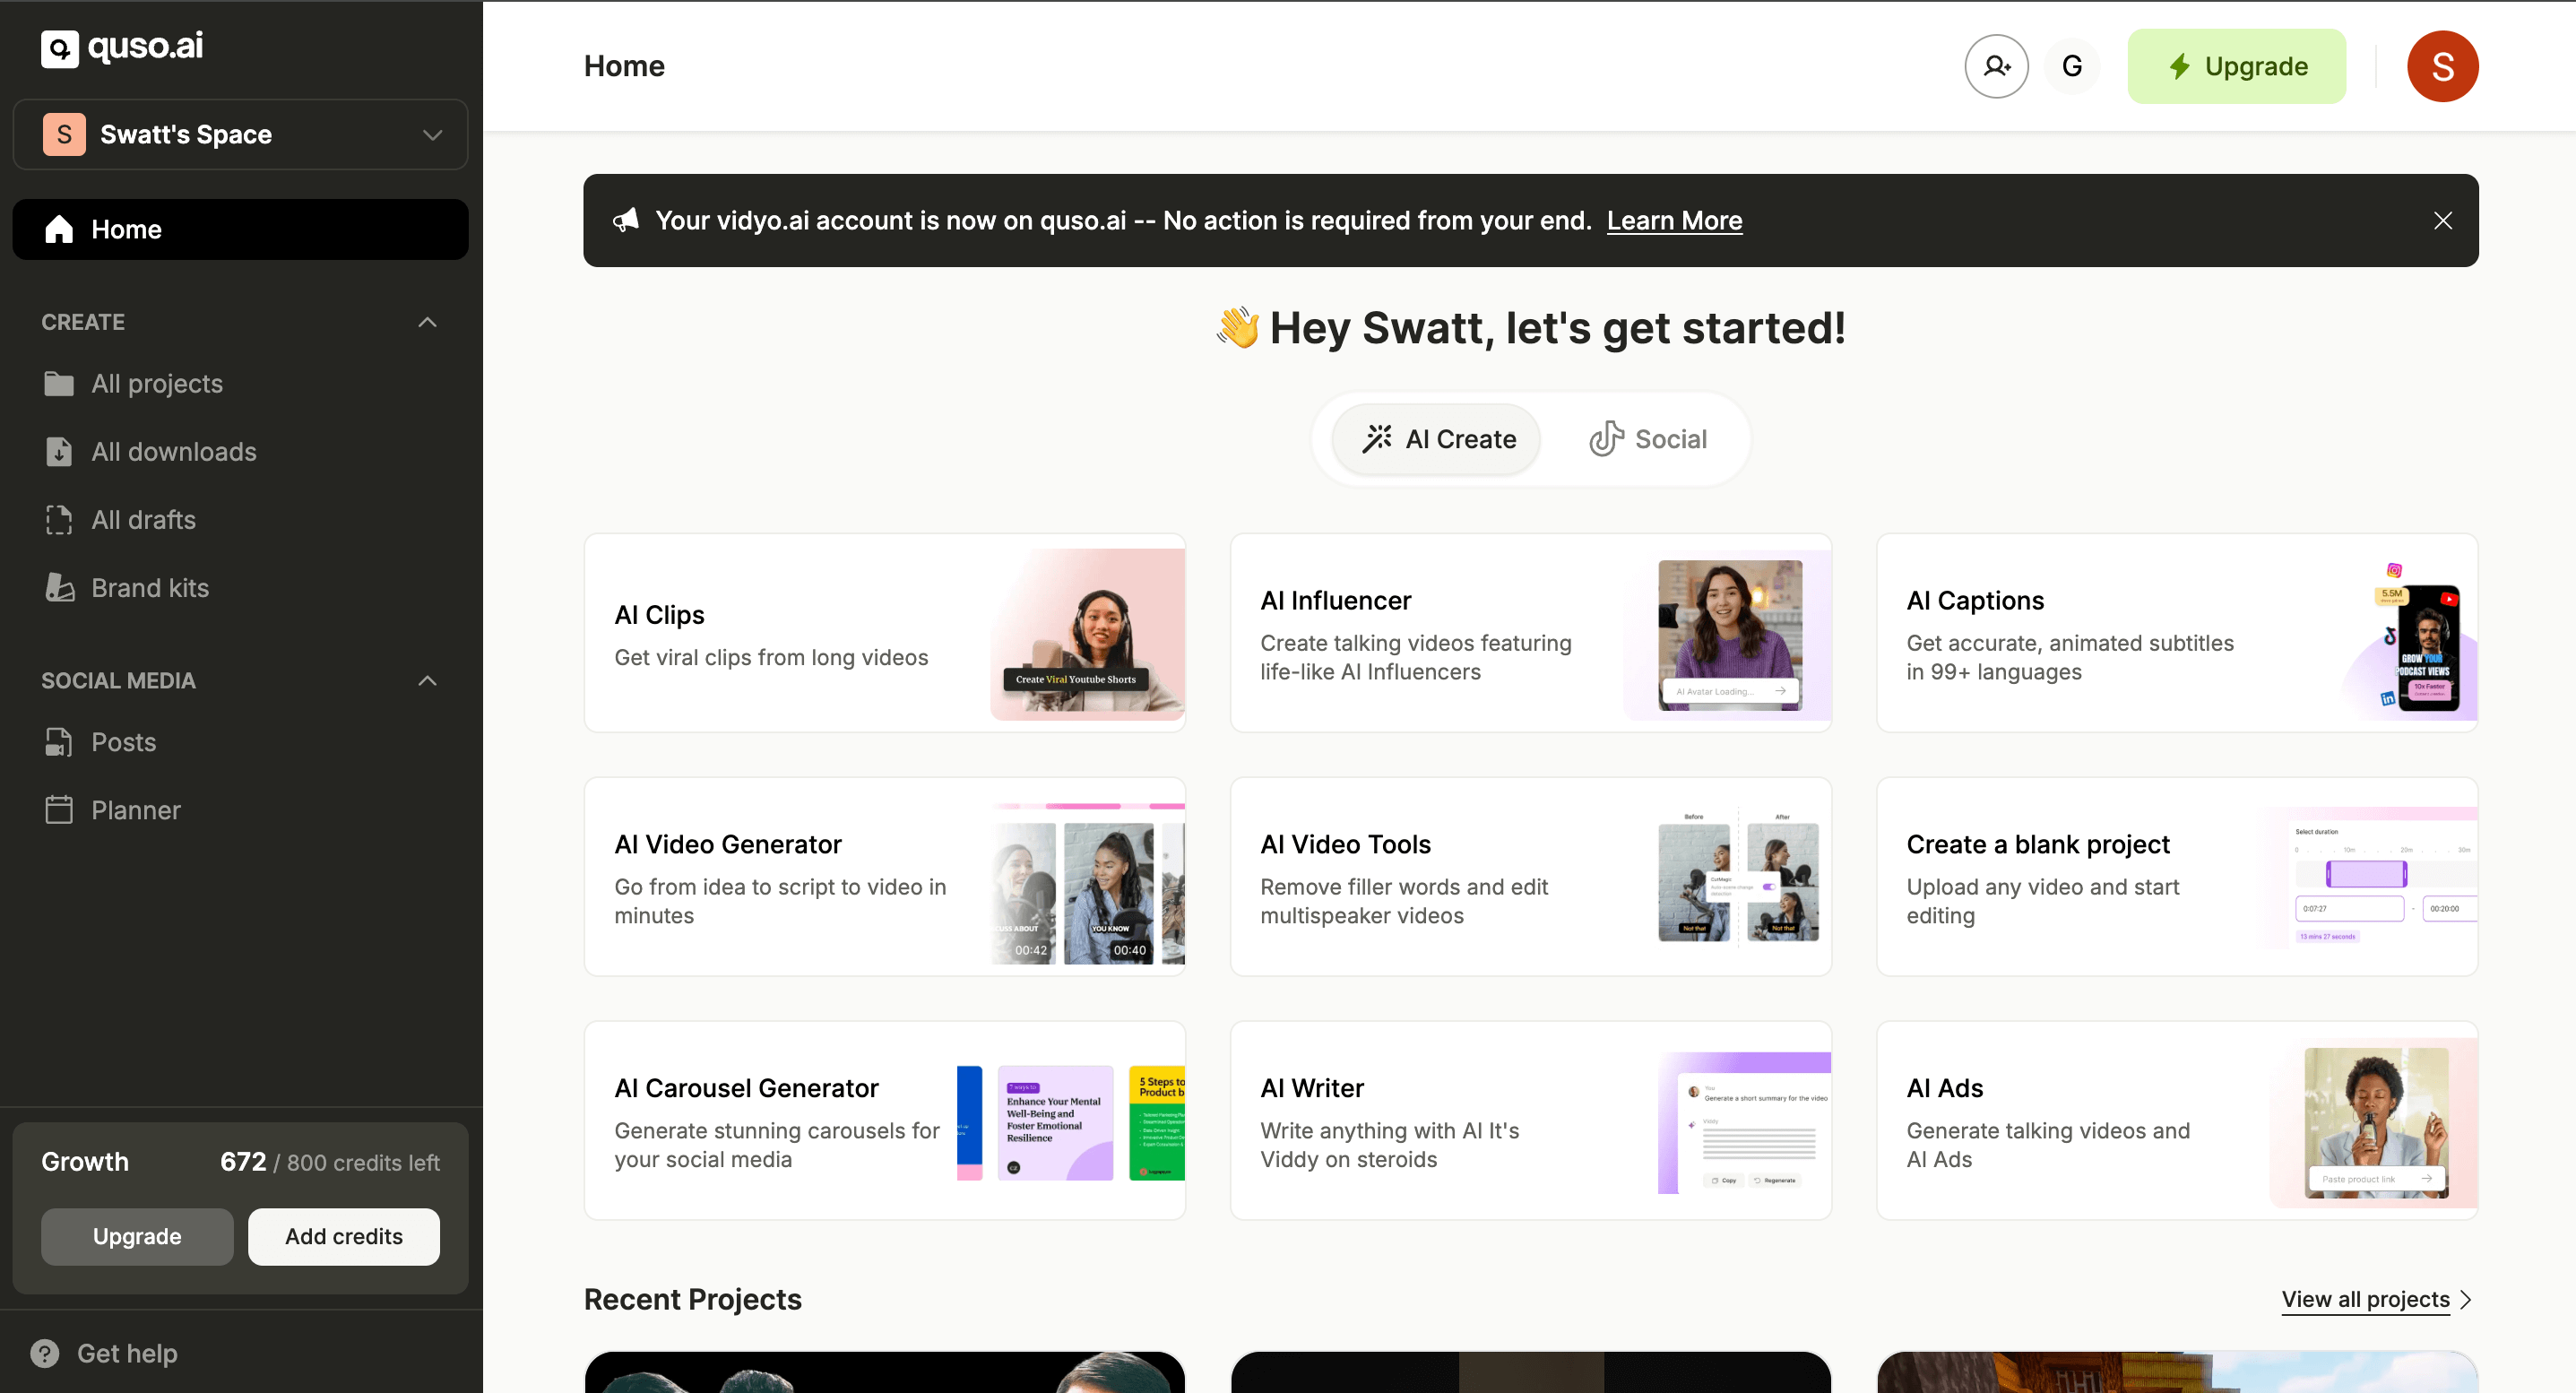Screen dimensions: 2576x1393
Task: Open All drafts from sidebar
Action: [143, 520]
